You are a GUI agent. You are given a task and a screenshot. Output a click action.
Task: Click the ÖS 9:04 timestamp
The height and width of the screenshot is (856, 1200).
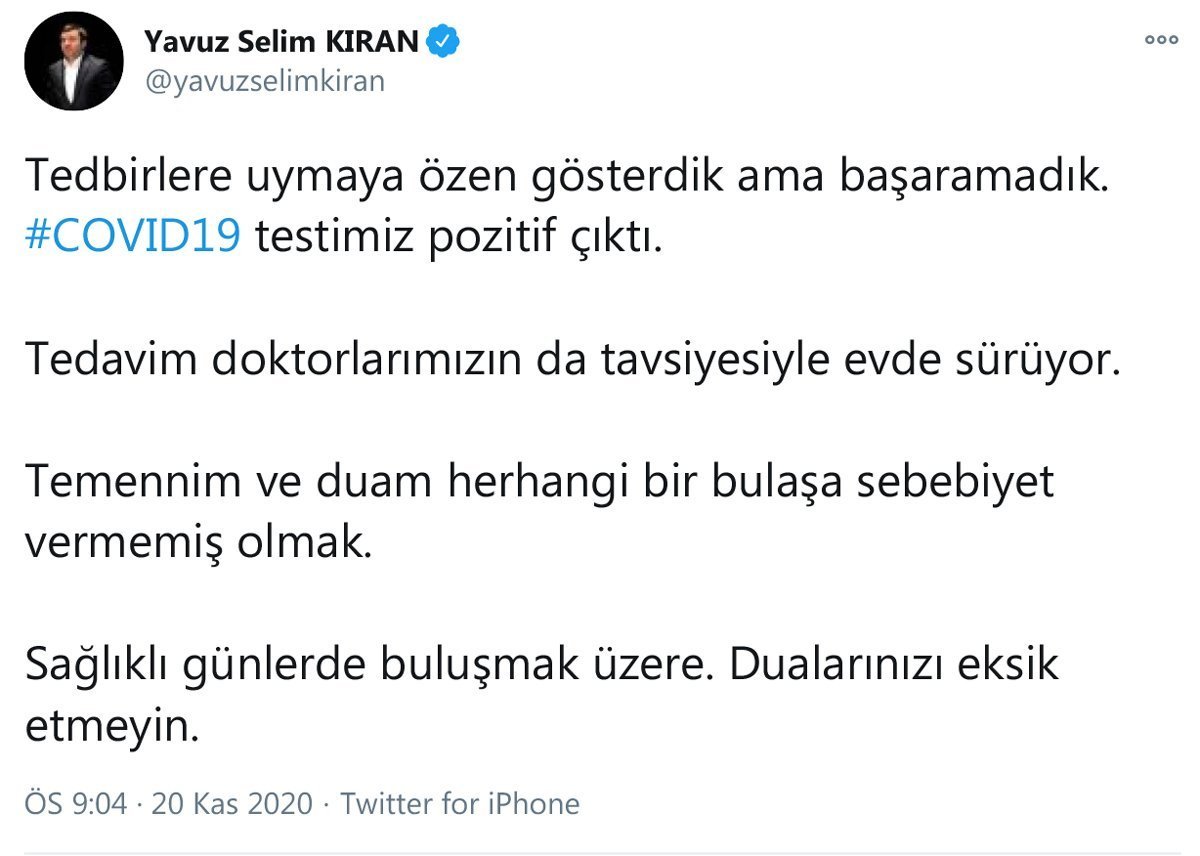[76, 803]
